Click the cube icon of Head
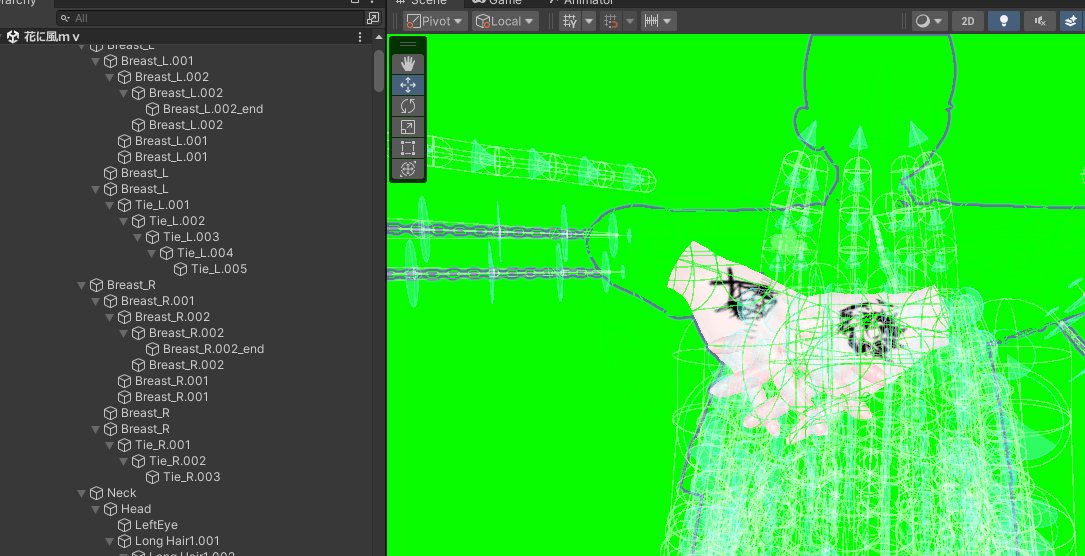Viewport: 1085px width, 556px height. [110, 509]
